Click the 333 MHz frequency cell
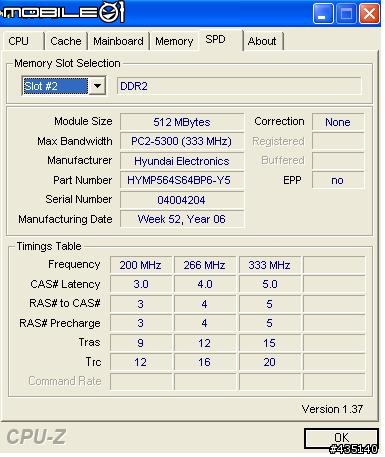 pyautogui.click(x=269, y=265)
